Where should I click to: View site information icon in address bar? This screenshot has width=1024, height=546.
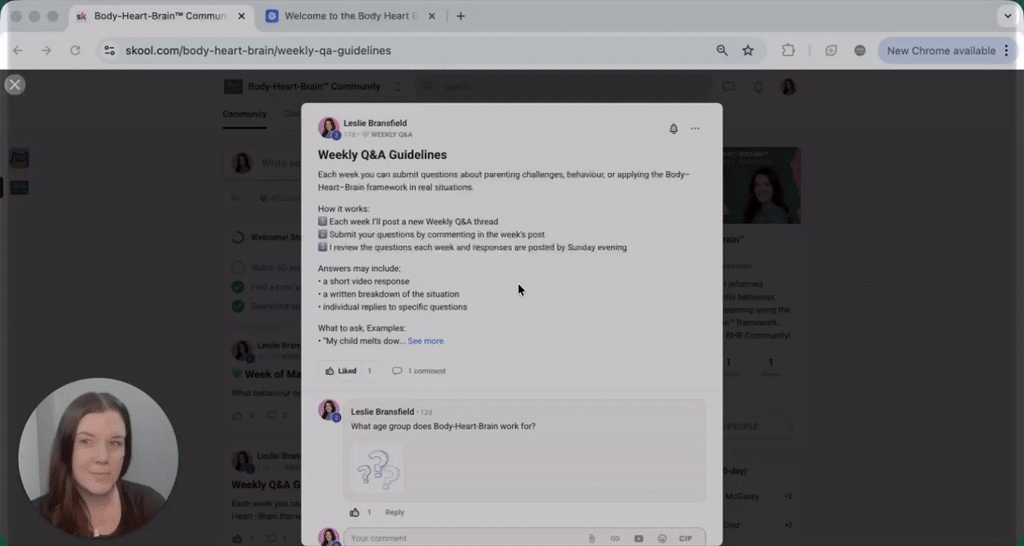pyautogui.click(x=109, y=50)
